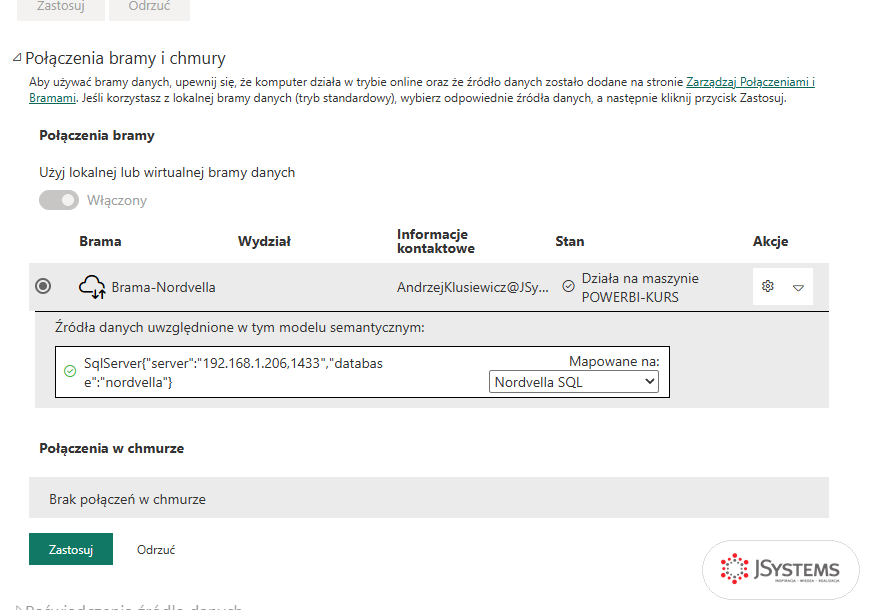
Task: Open the Zarządzaj Połączeniami i Bramami link
Action: (750, 82)
